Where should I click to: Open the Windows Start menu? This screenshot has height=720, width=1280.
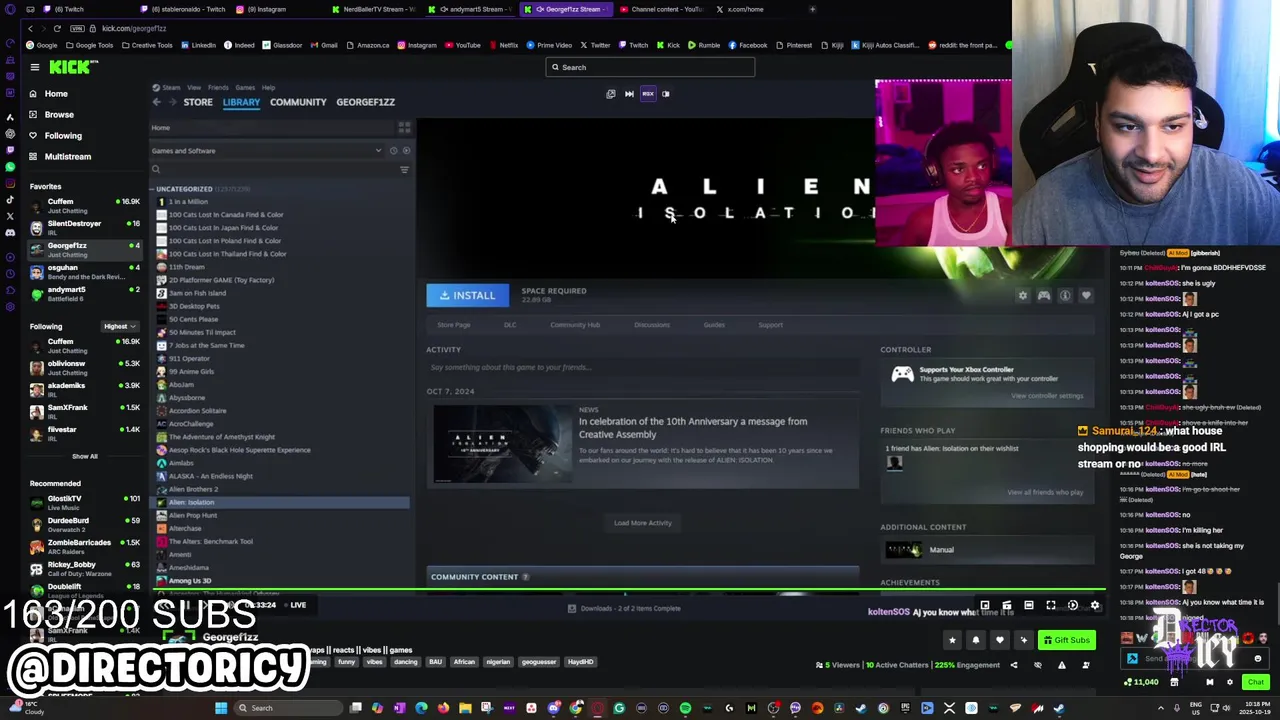click(x=220, y=708)
